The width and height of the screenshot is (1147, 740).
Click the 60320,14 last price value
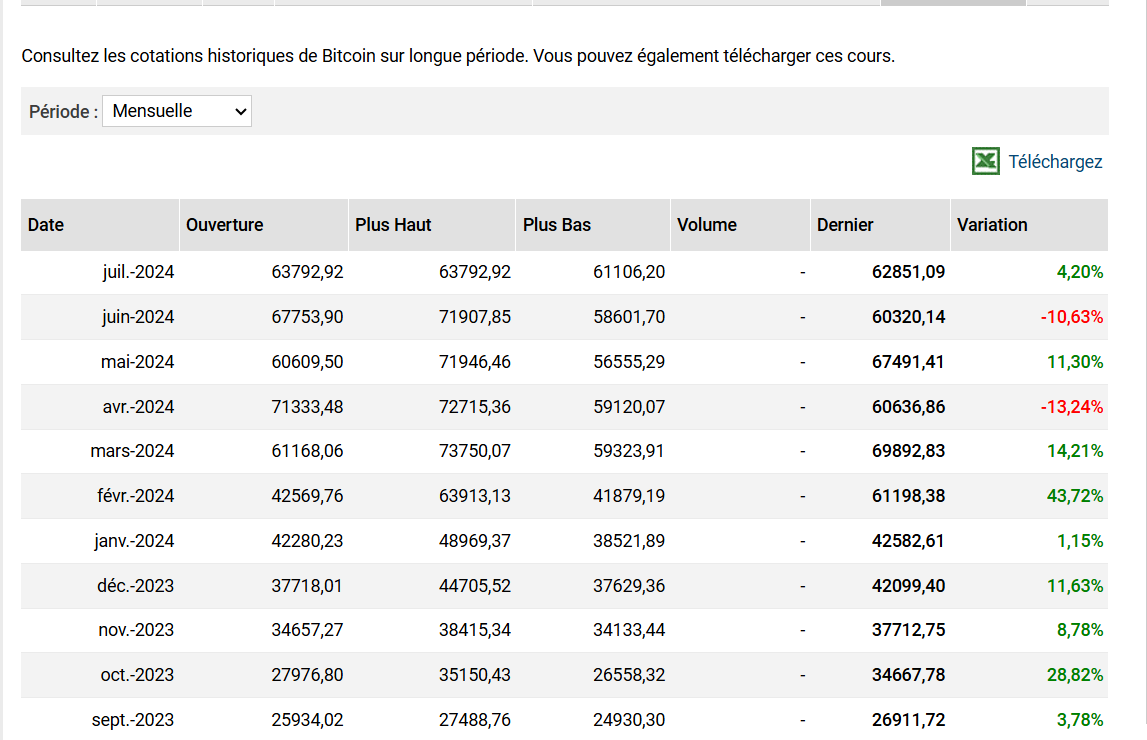909,317
